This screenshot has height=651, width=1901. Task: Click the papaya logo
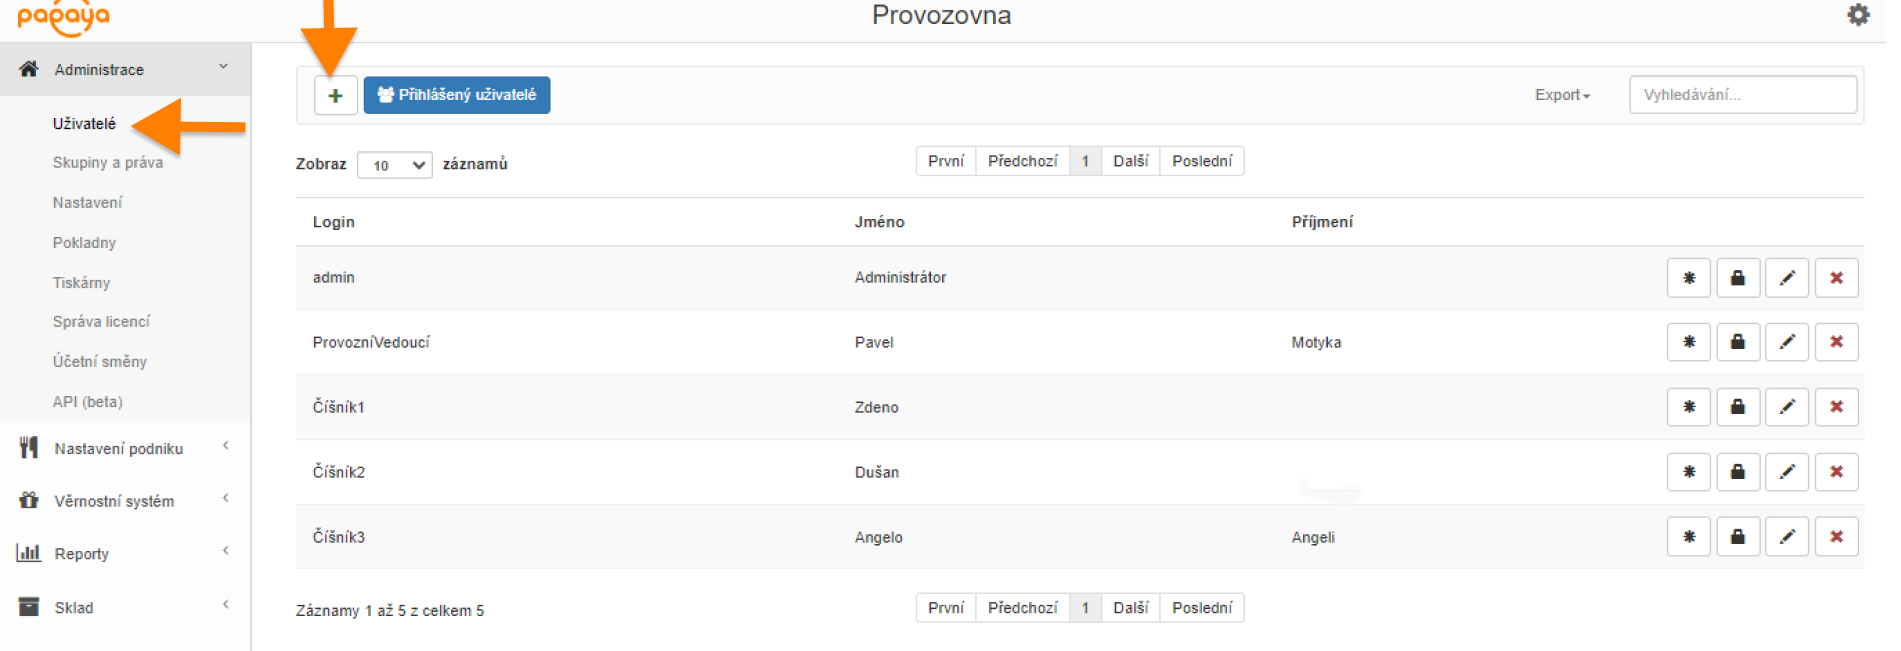click(x=64, y=16)
